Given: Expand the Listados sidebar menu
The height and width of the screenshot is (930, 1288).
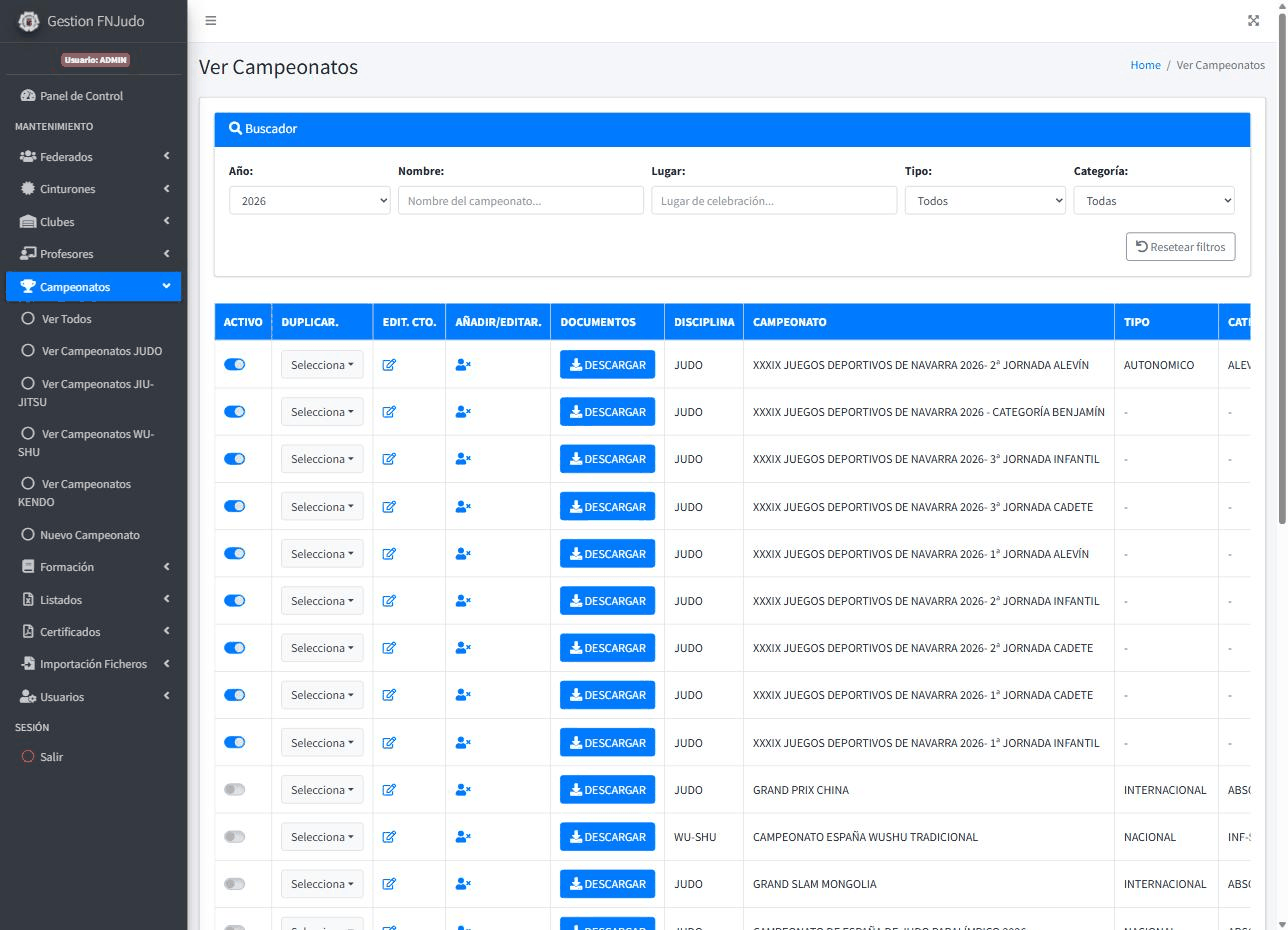Looking at the screenshot, I should pyautogui.click(x=93, y=600).
